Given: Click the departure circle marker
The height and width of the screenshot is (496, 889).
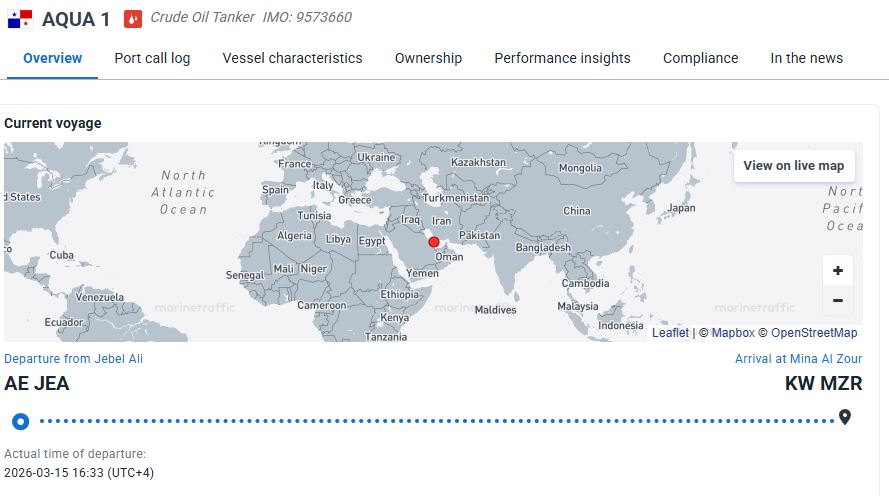Looking at the screenshot, I should 20,421.
